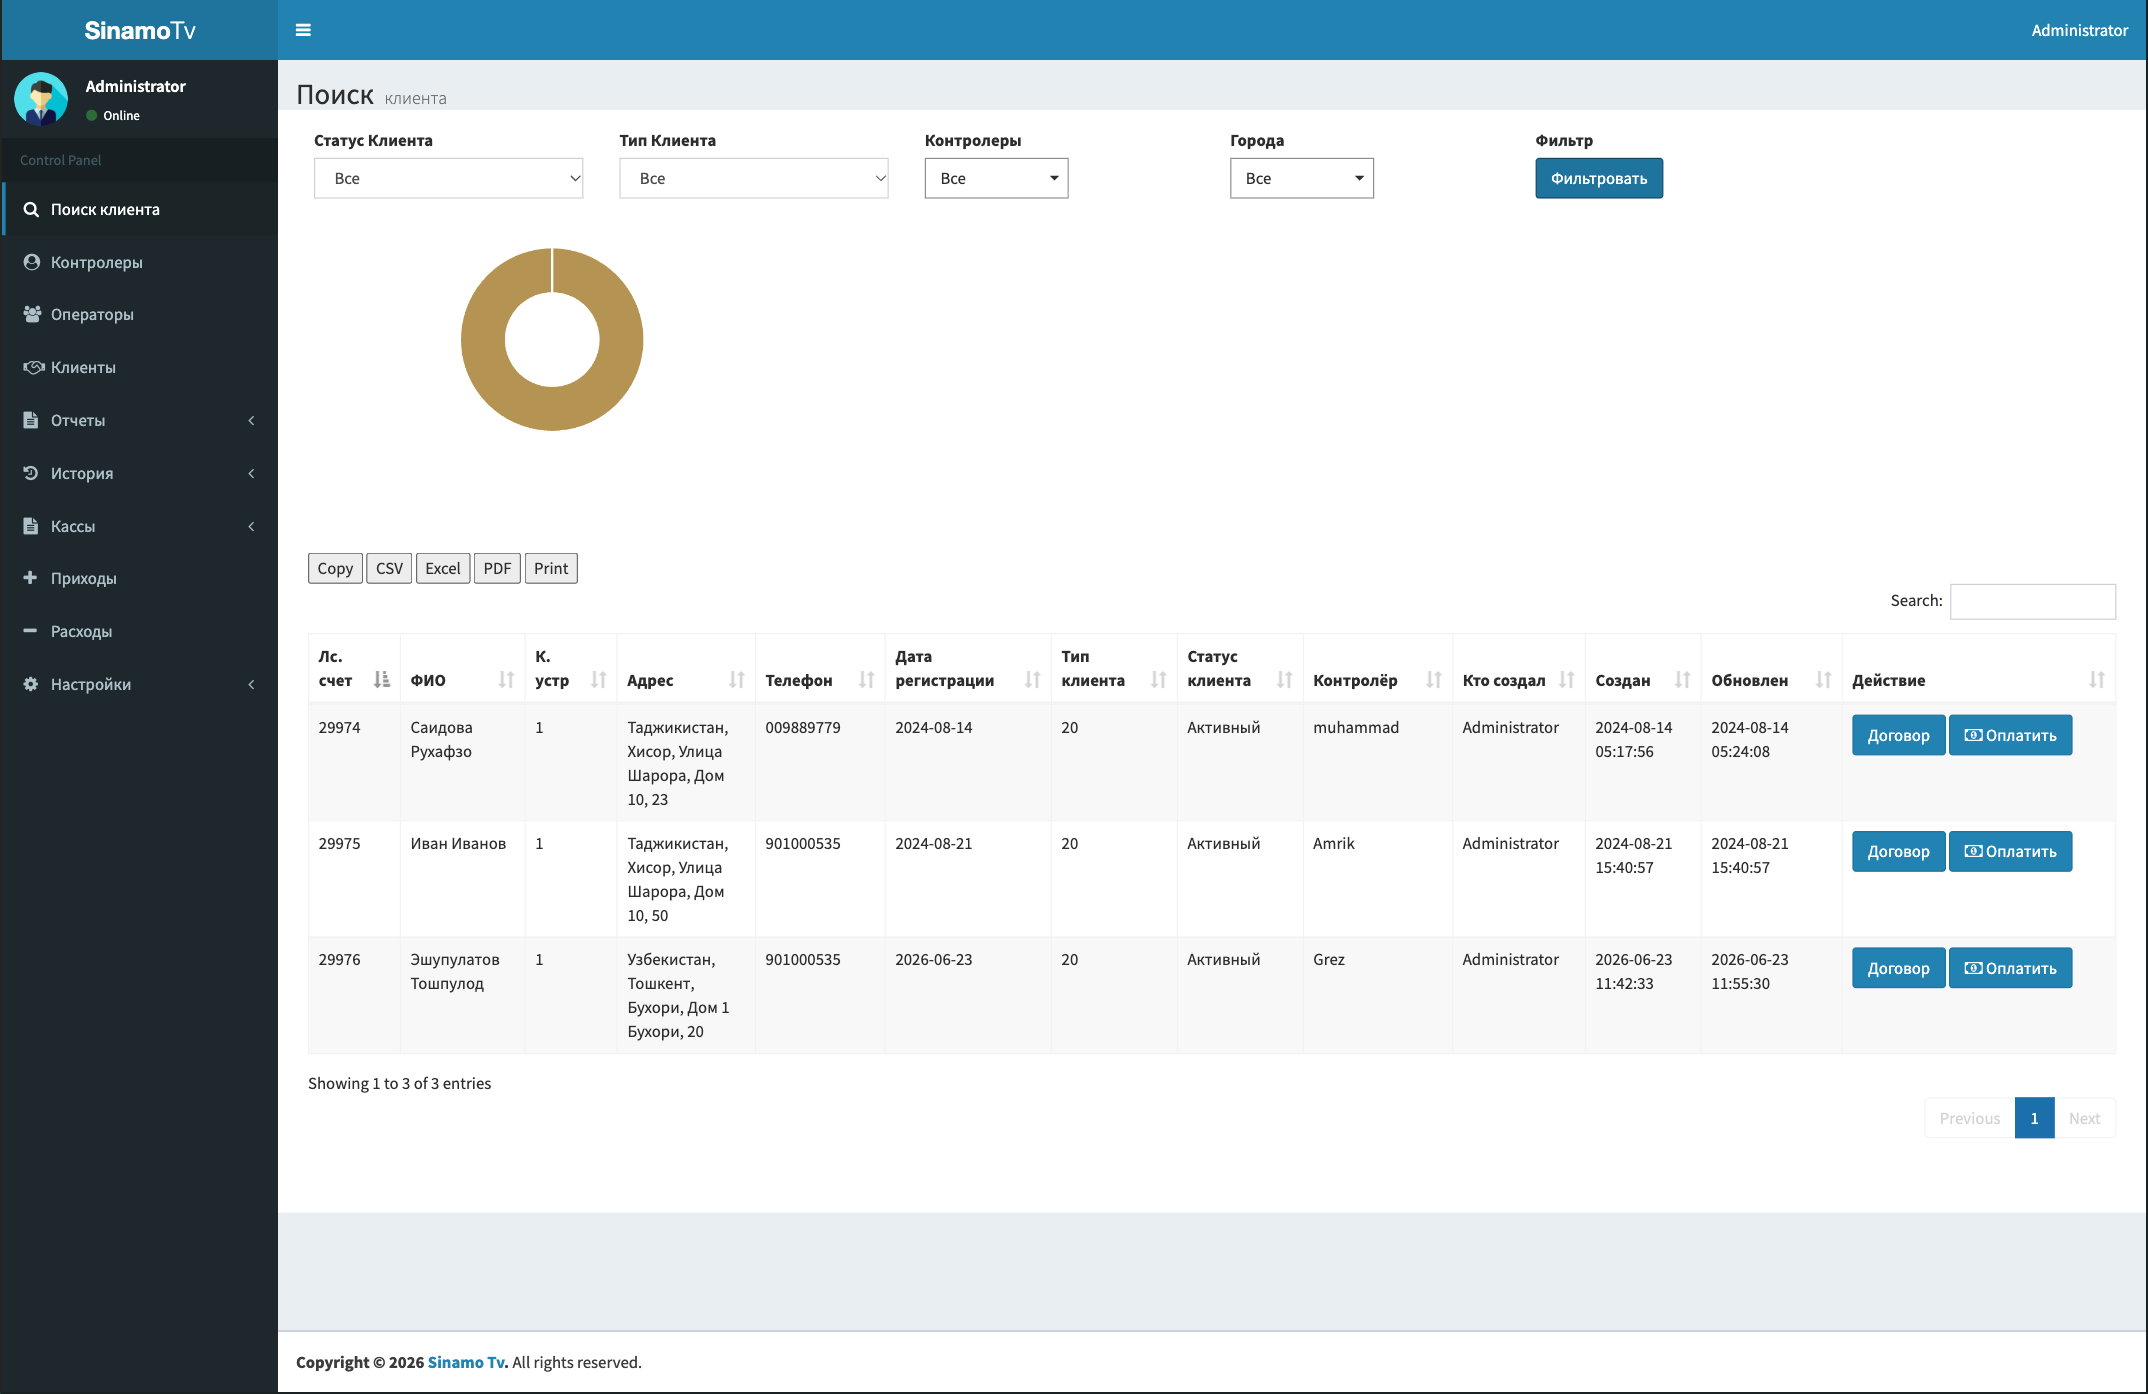The height and width of the screenshot is (1394, 2148).
Task: Sort table by ФИО column icon
Action: pos(506,680)
